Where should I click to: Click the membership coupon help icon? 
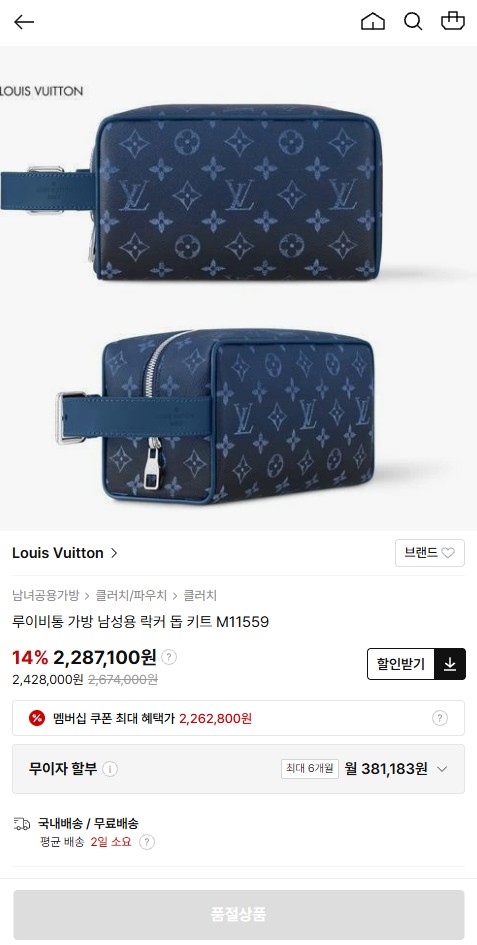click(440, 718)
